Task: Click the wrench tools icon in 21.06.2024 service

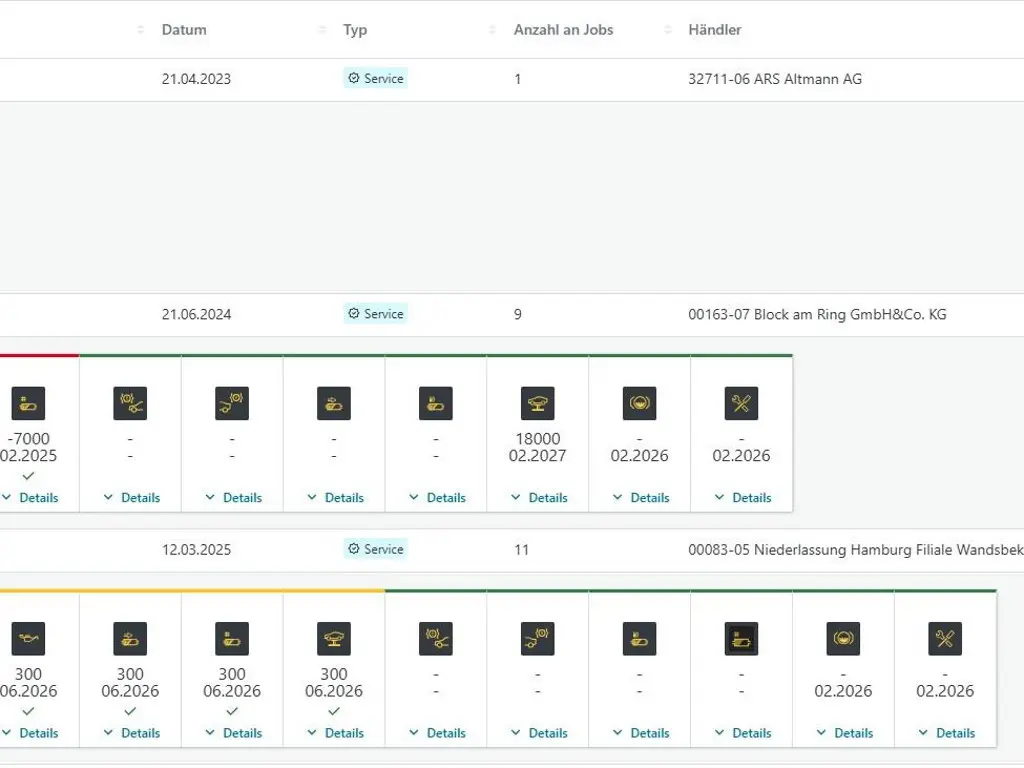Action: tap(741, 403)
